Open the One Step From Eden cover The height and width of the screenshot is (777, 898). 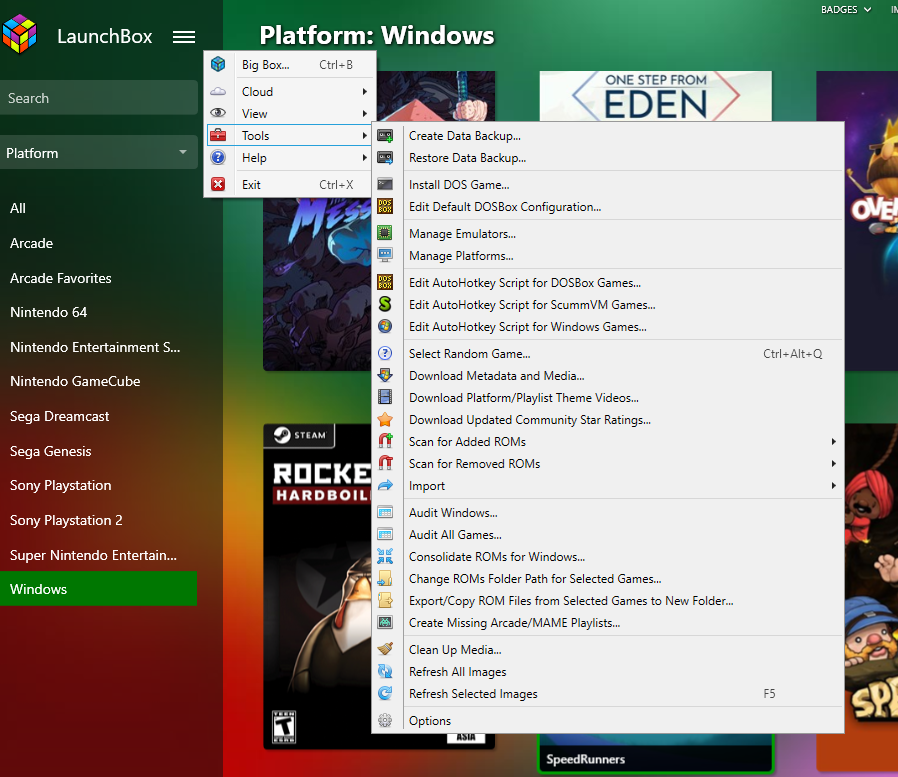(656, 96)
